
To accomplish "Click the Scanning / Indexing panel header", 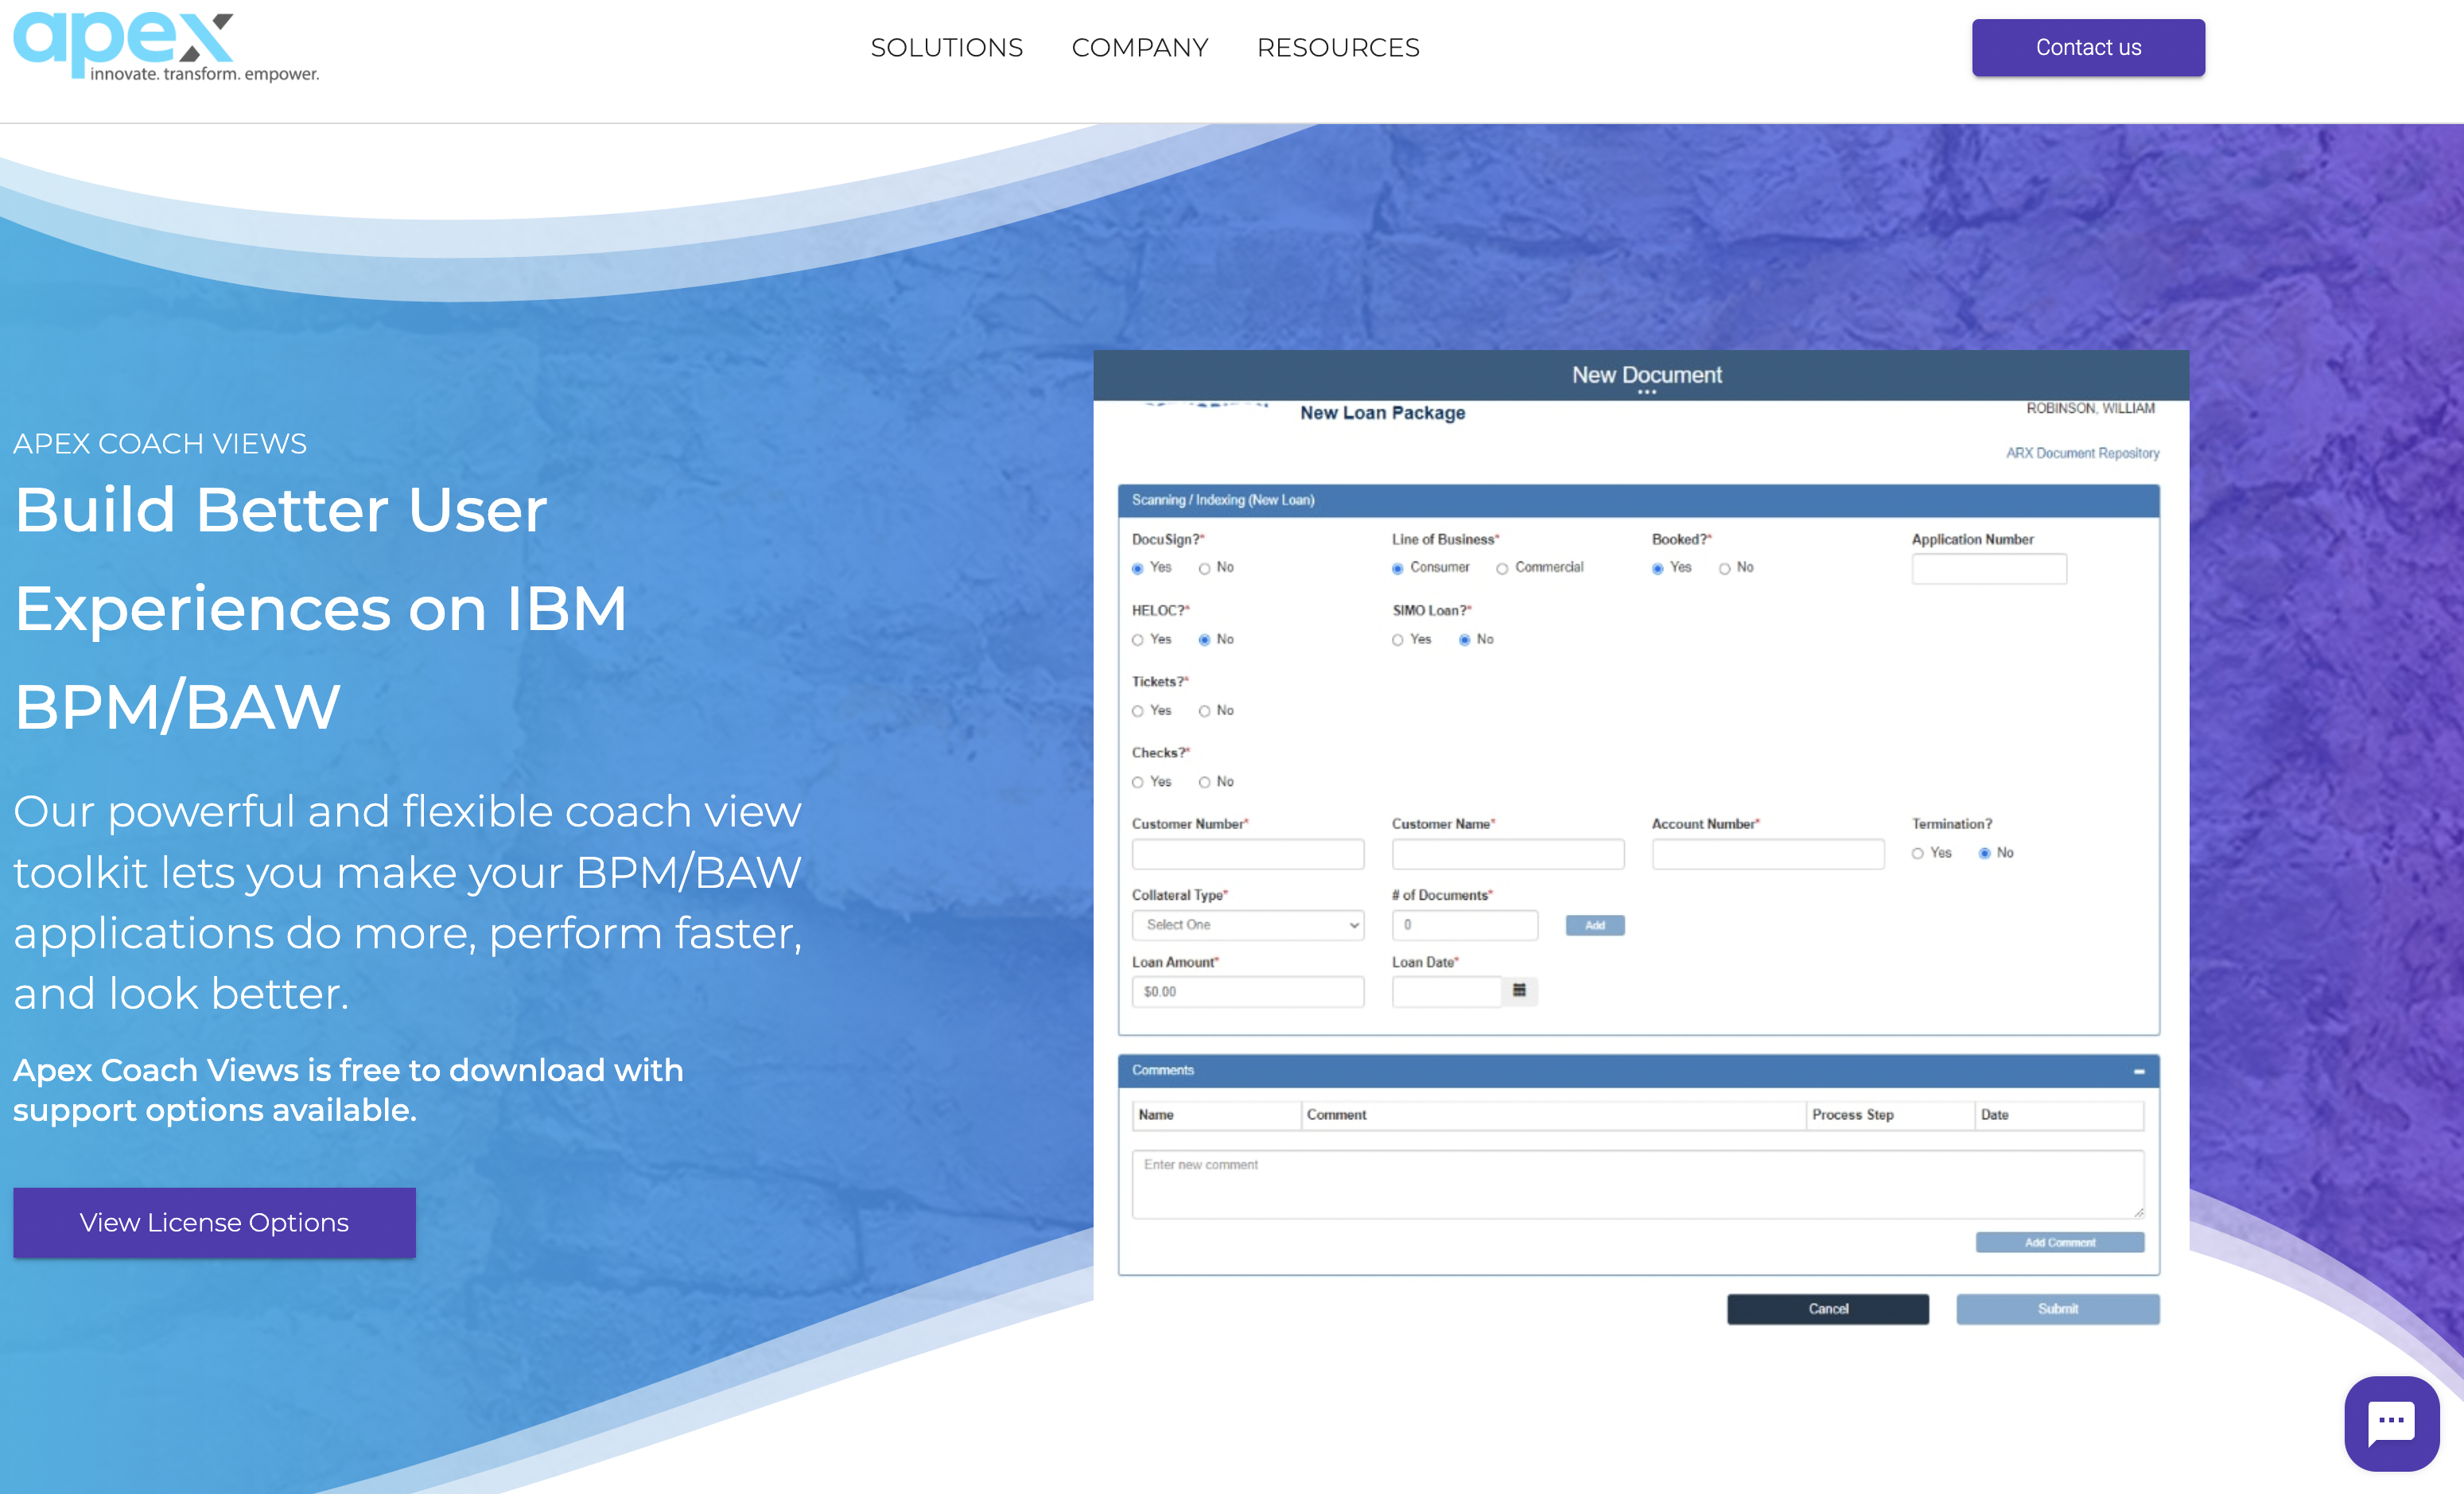I will click(x=1639, y=500).
